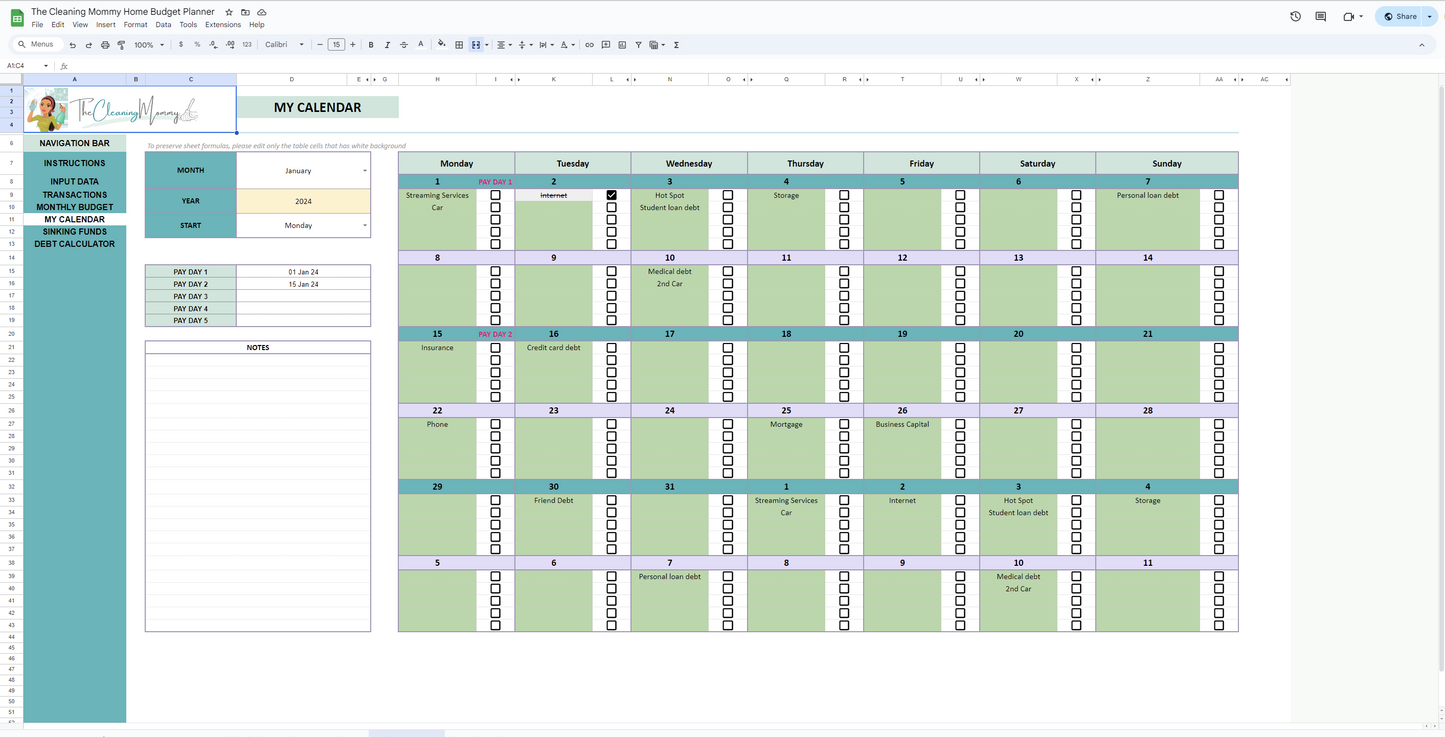Click the Share button

point(1400,17)
